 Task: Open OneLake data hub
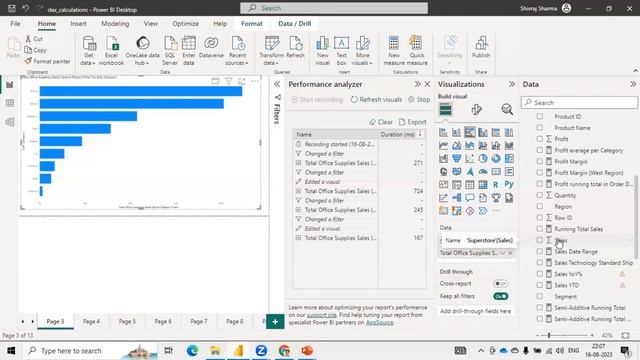(142, 51)
